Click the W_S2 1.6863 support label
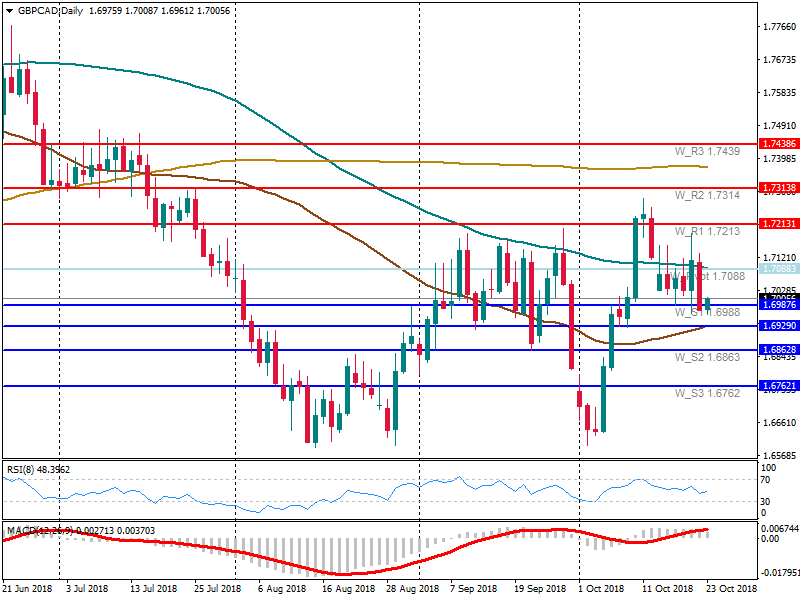800x600 pixels. 707,357
